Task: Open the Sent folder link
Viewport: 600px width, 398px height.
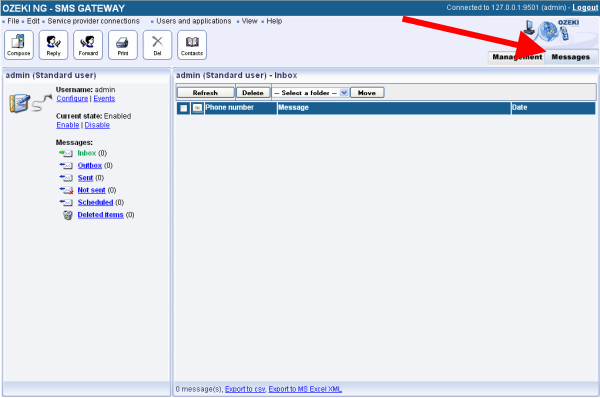Action: 85,178
